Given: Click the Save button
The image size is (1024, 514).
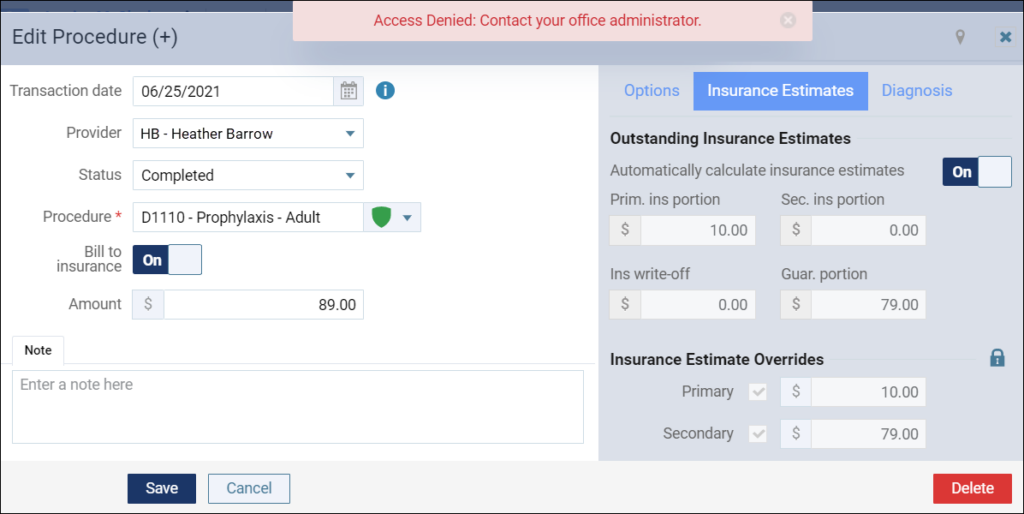Looking at the screenshot, I should 161,489.
